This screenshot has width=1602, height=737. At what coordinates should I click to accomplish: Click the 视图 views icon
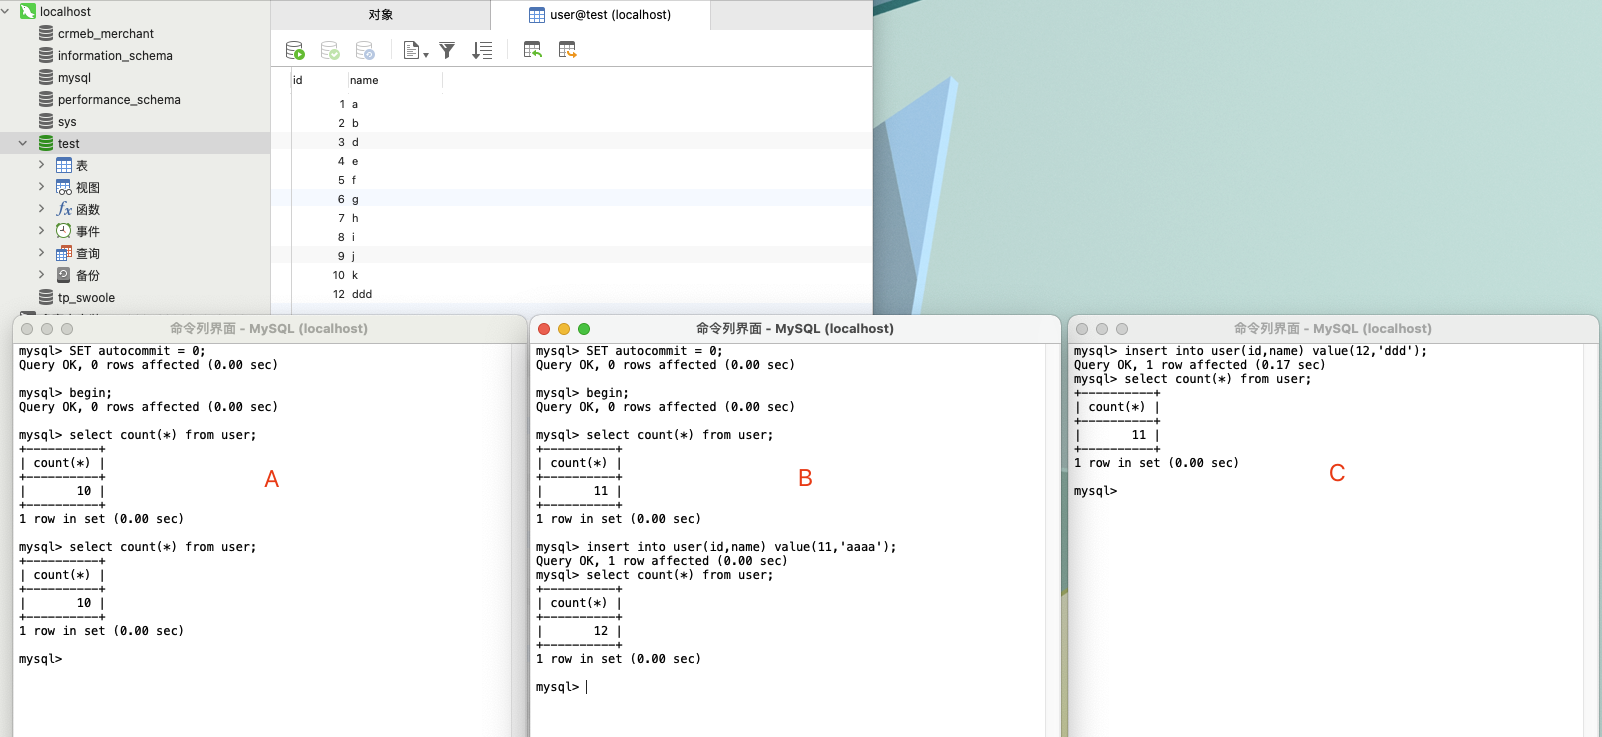64,187
